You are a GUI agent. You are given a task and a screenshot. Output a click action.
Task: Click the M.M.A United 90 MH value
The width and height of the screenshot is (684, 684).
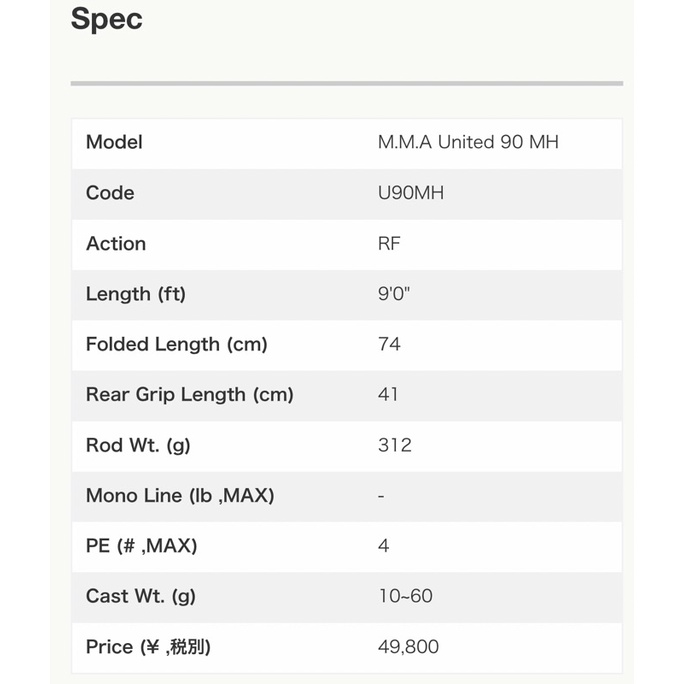468,142
